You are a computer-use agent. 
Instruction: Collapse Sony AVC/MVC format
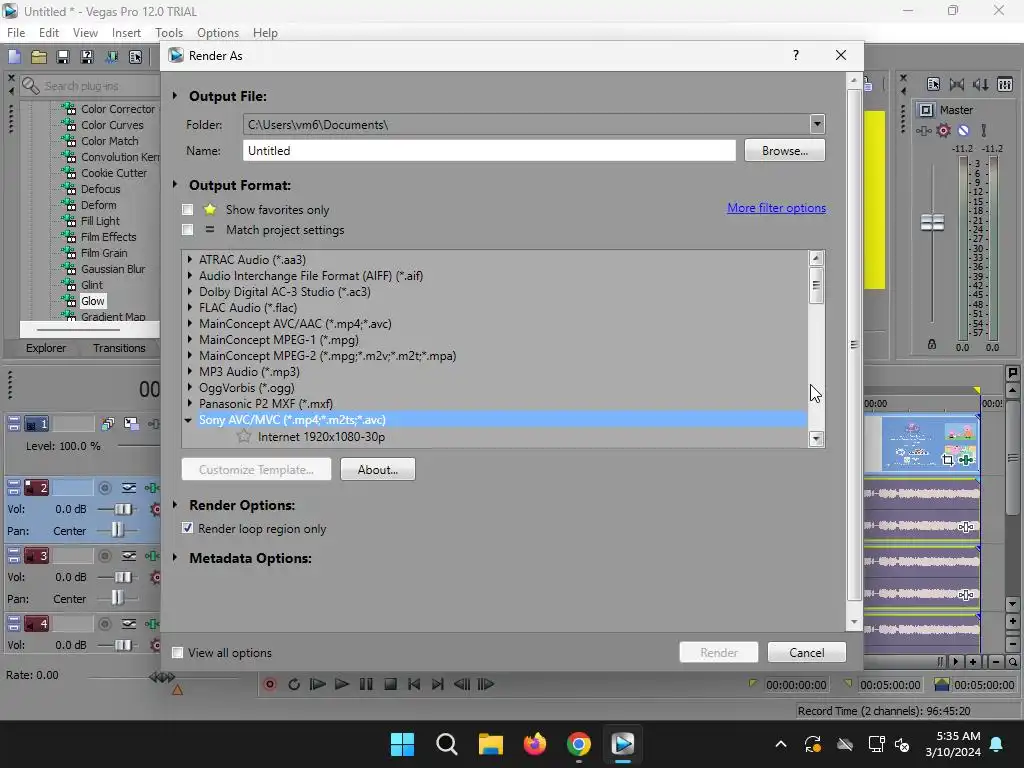[189, 420]
